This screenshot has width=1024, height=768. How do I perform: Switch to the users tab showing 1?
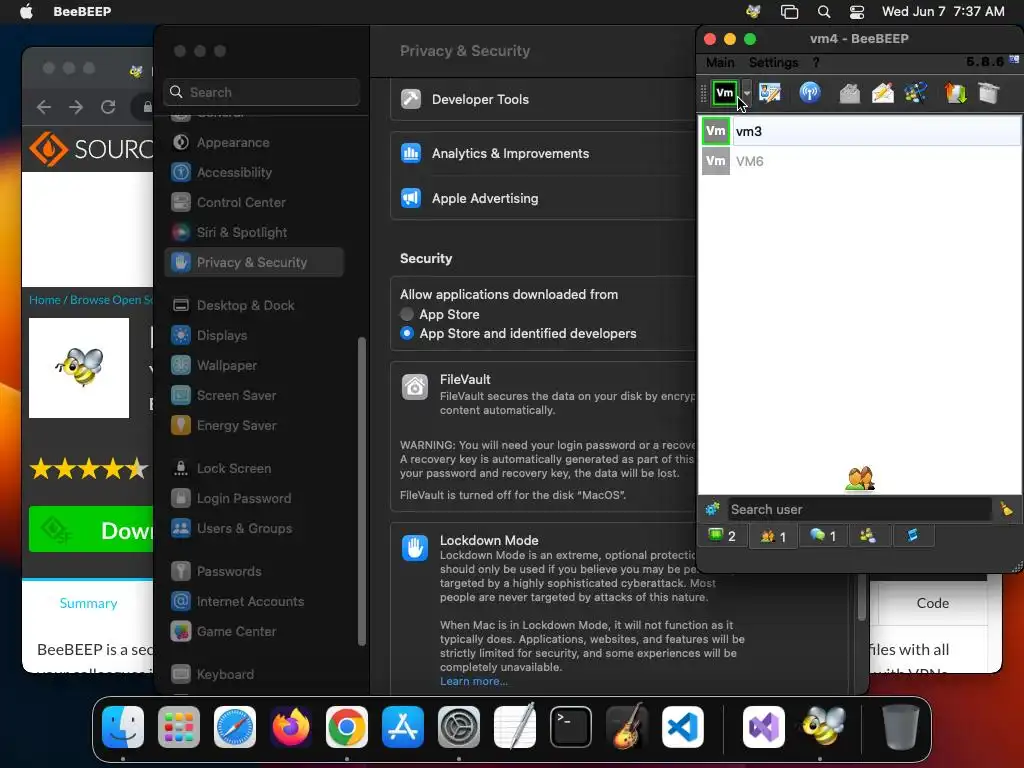773,536
